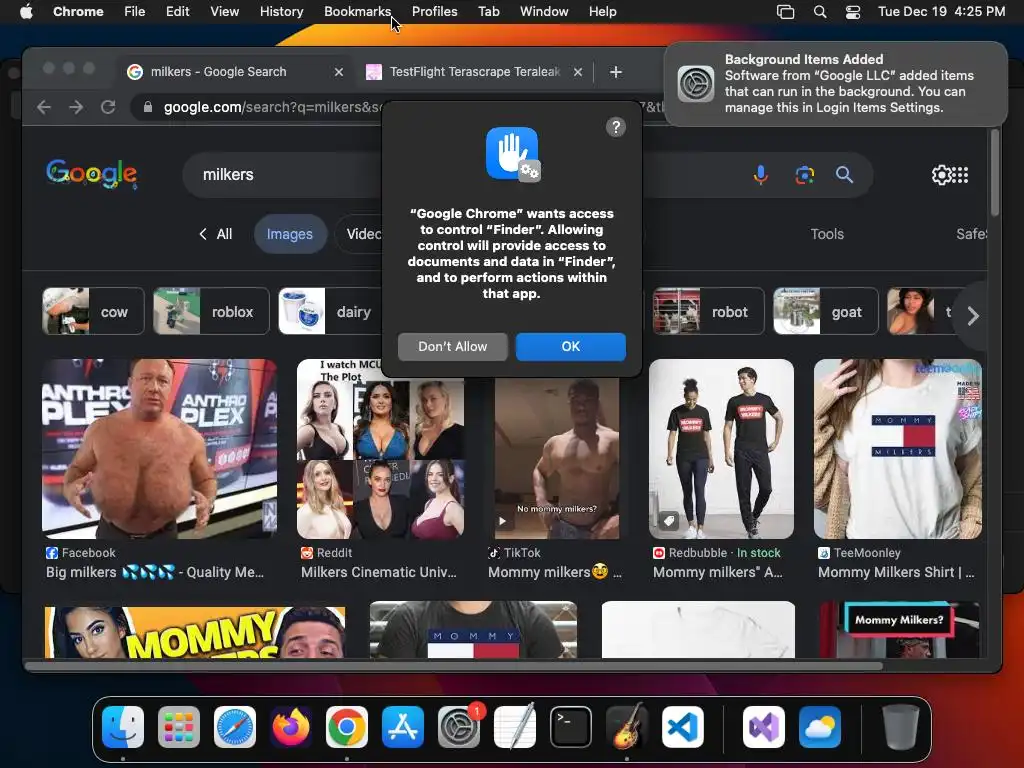The image size is (1024, 768).
Task: Open the Reddit Milkers Cinematic Univ... link
Action: pyautogui.click(x=379, y=572)
